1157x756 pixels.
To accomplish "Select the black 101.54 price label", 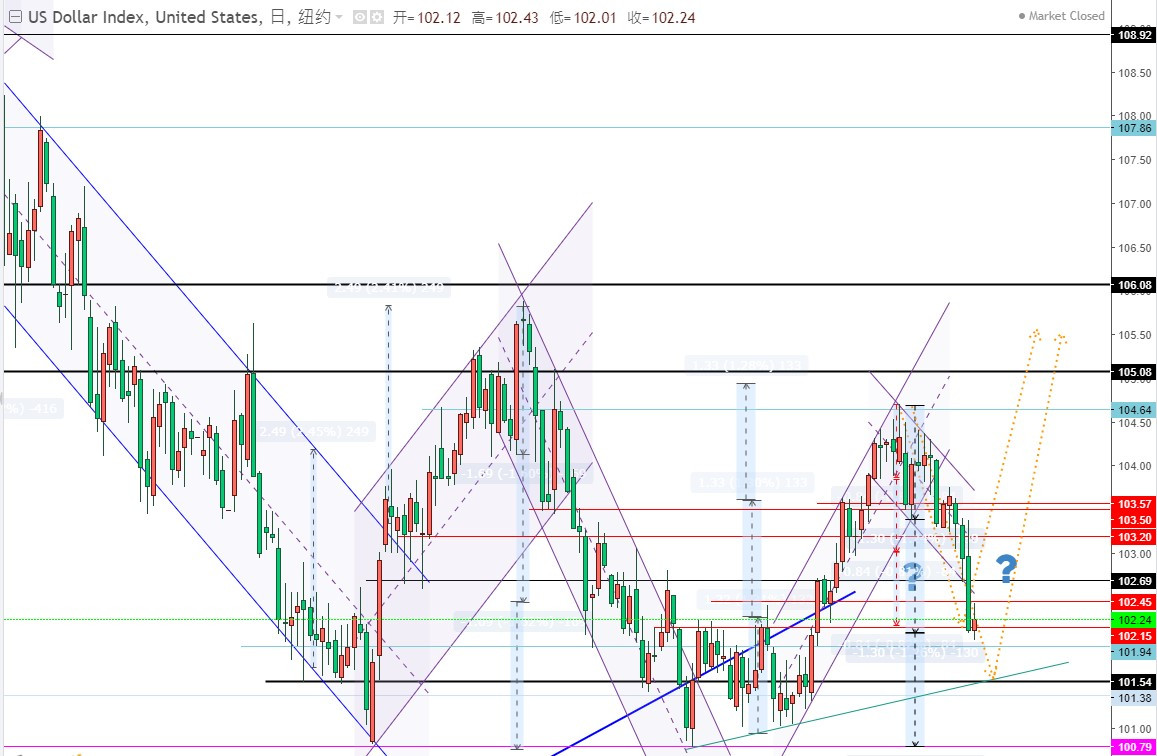I will pyautogui.click(x=1134, y=683).
